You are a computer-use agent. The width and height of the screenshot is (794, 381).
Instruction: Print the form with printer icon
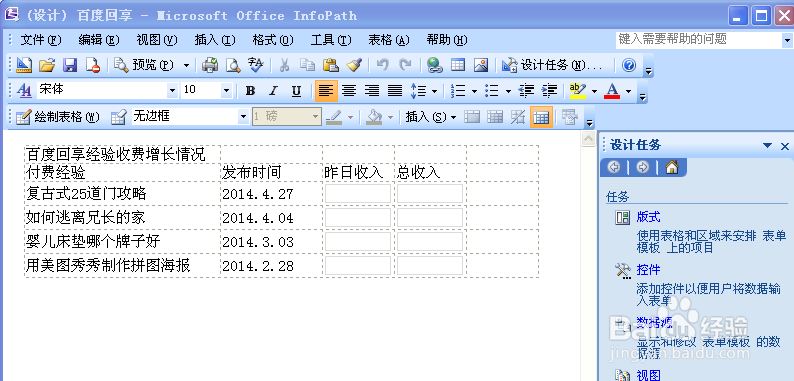pyautogui.click(x=210, y=65)
